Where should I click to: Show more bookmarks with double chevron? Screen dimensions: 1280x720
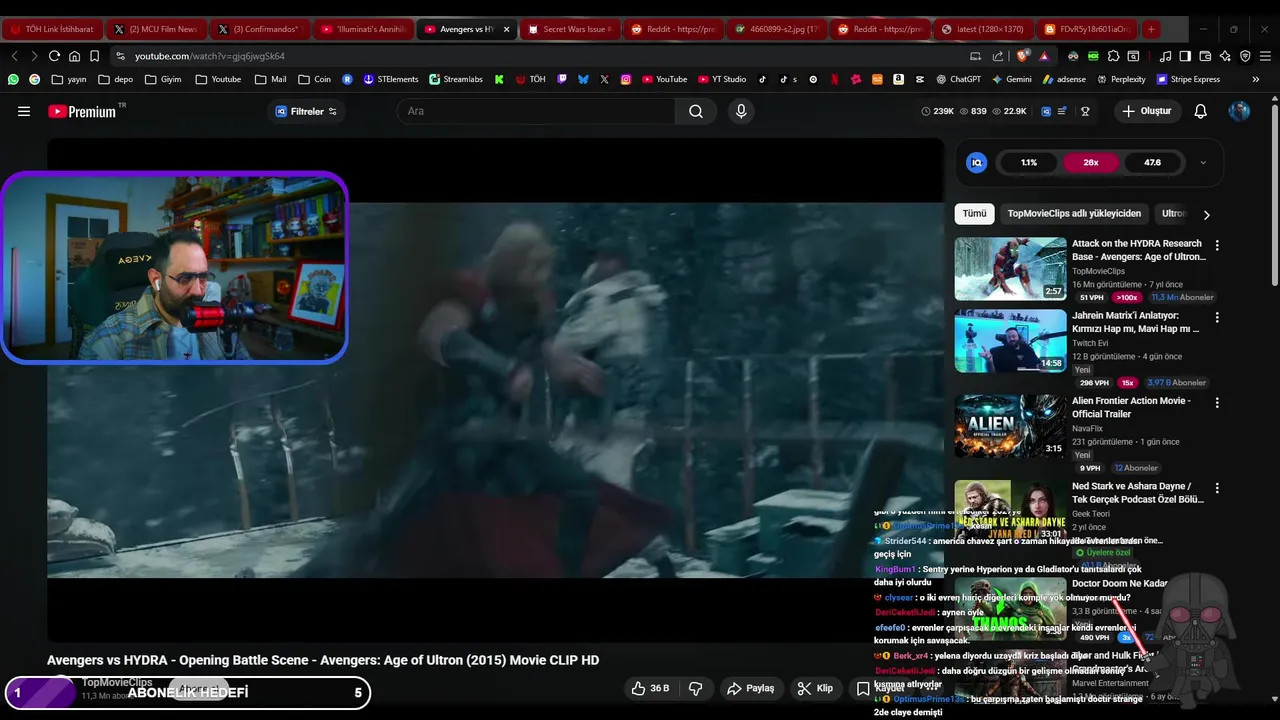point(1256,79)
